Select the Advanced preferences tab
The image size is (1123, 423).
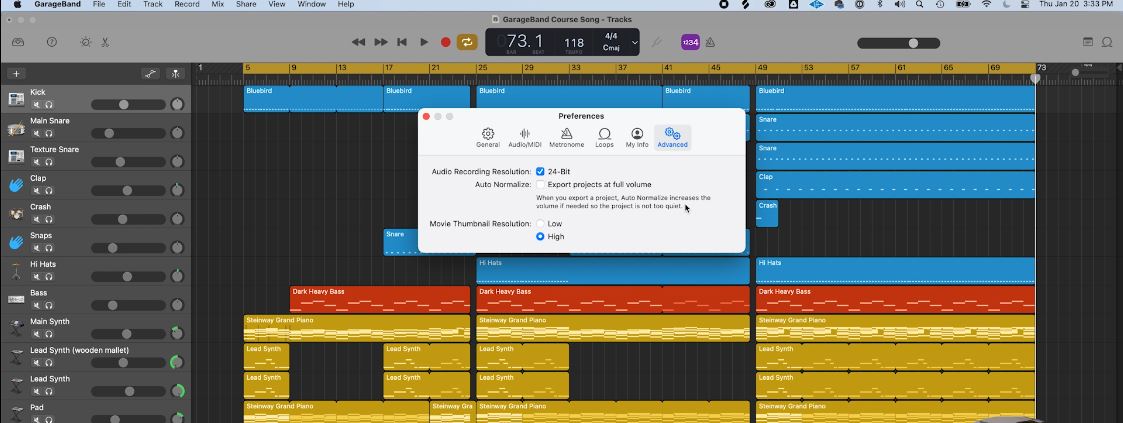673,137
